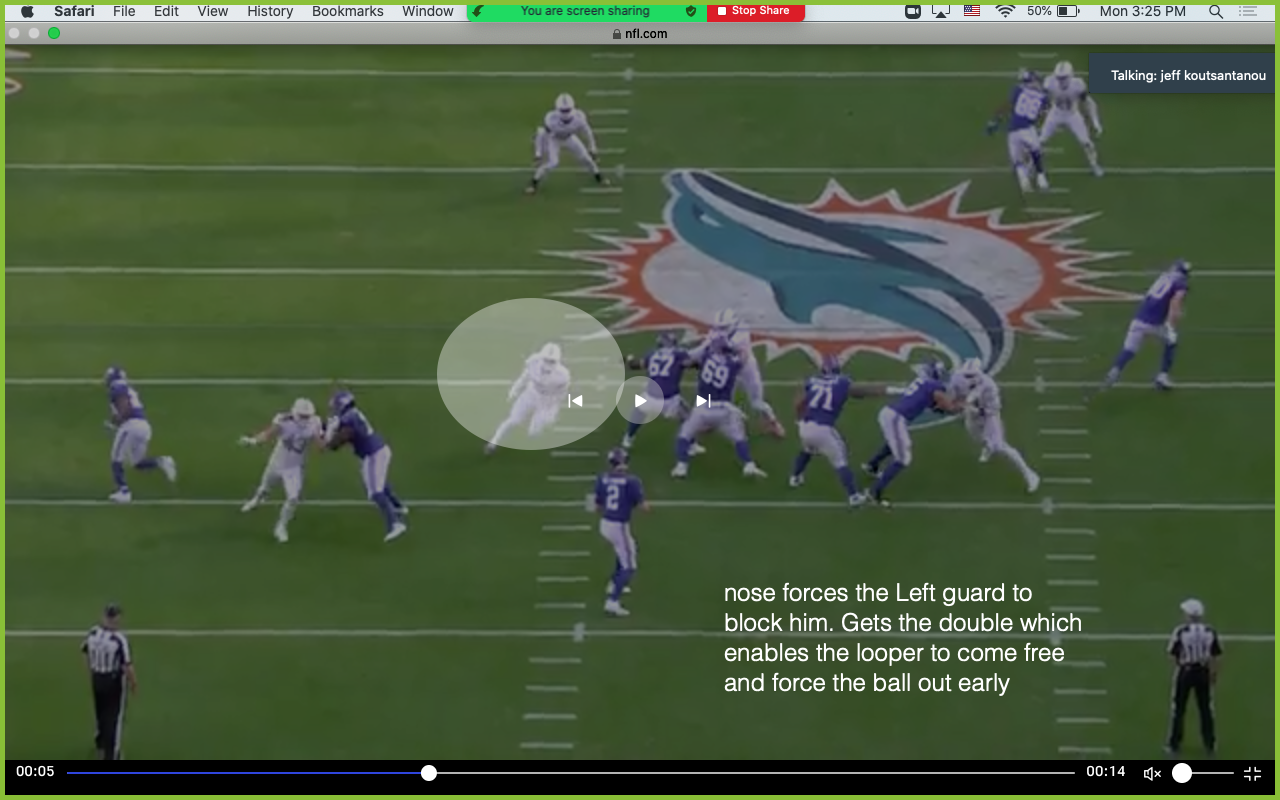Click the 00:14 duration label
Viewport: 1280px width, 800px height.
click(x=1106, y=772)
